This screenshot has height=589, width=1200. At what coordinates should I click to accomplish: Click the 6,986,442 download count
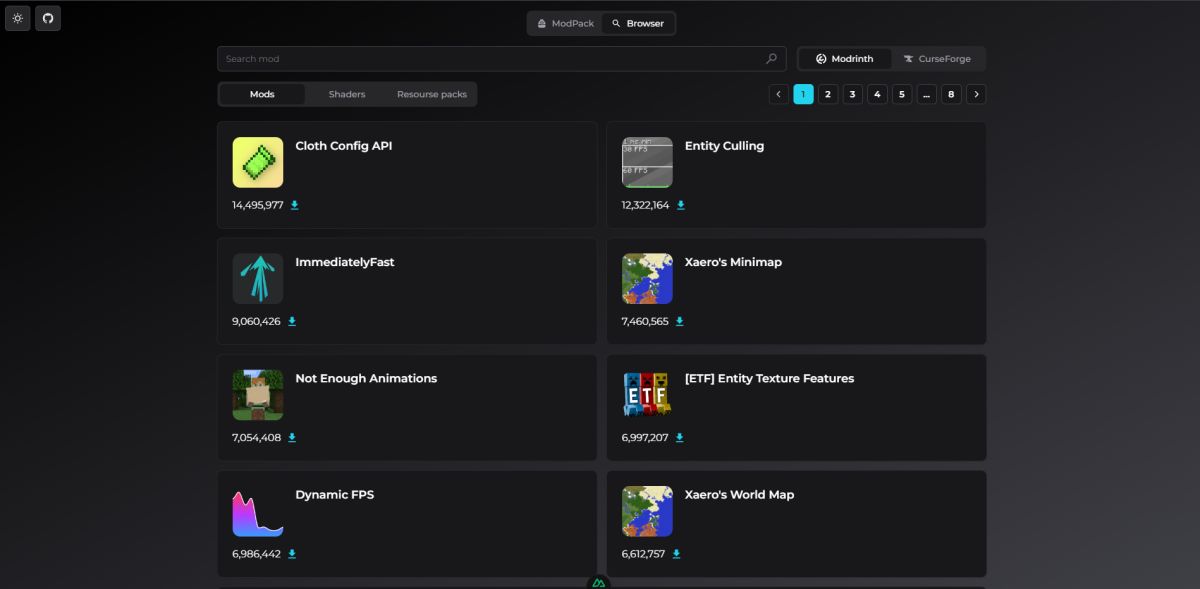(x=256, y=553)
